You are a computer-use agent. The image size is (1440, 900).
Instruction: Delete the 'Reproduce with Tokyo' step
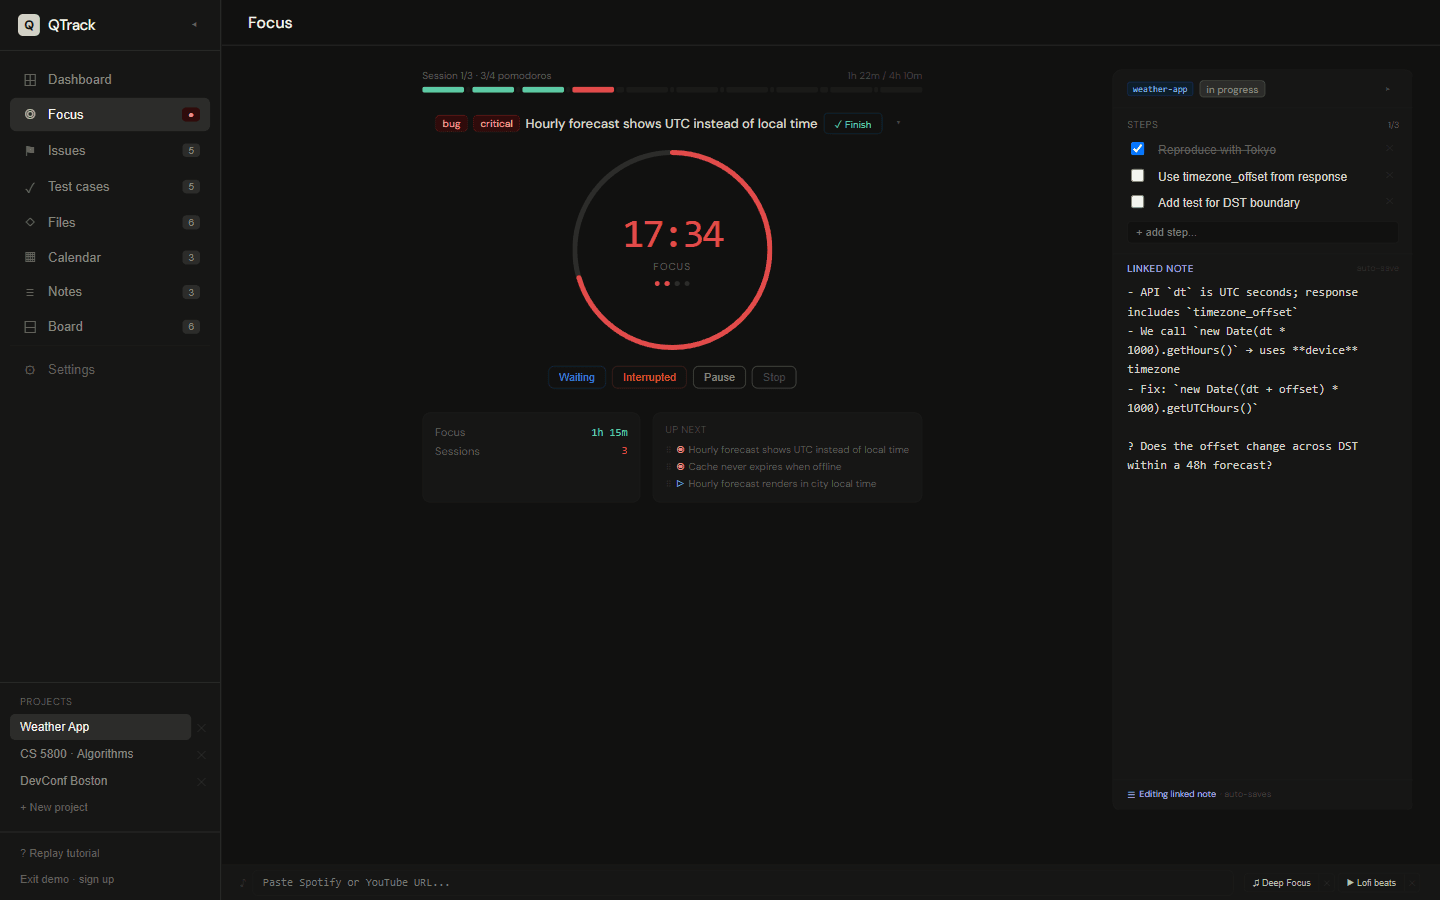coord(1389,149)
